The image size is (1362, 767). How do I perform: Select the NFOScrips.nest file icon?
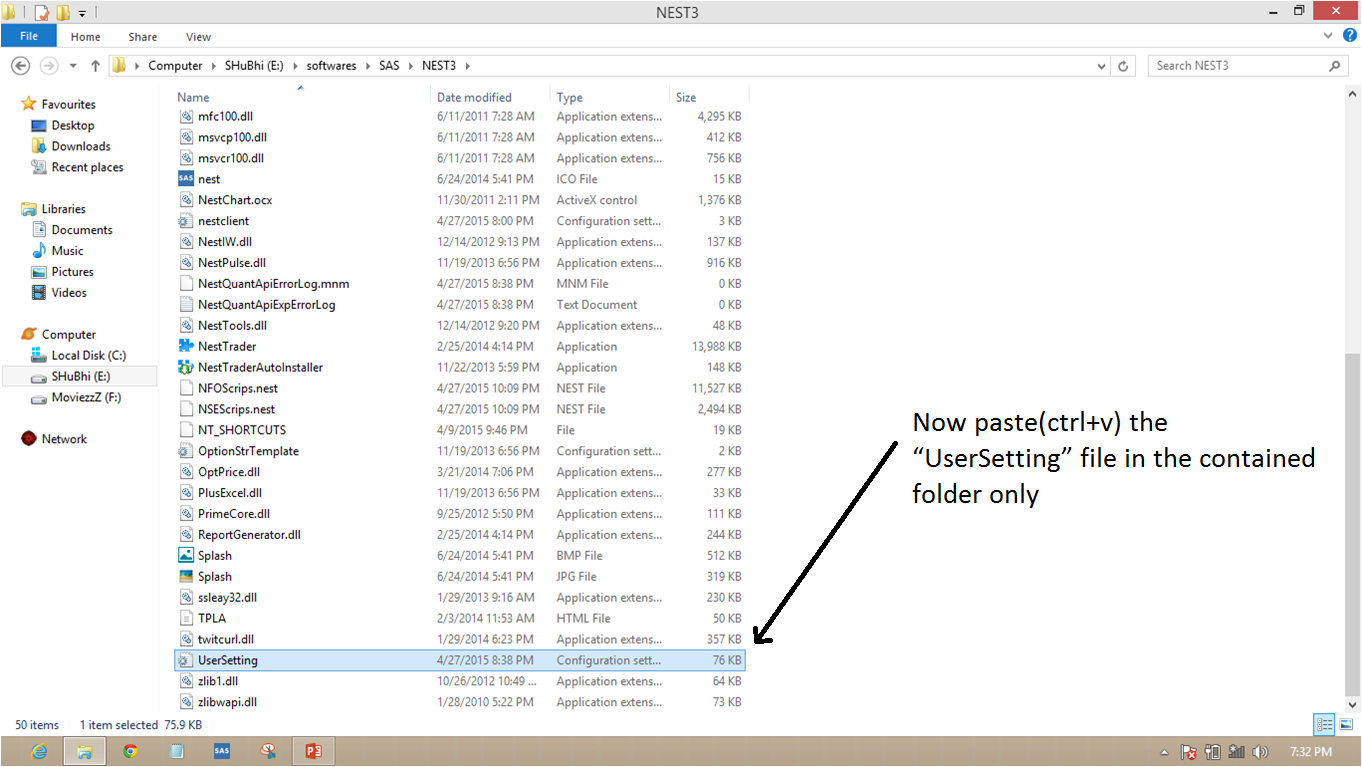185,388
